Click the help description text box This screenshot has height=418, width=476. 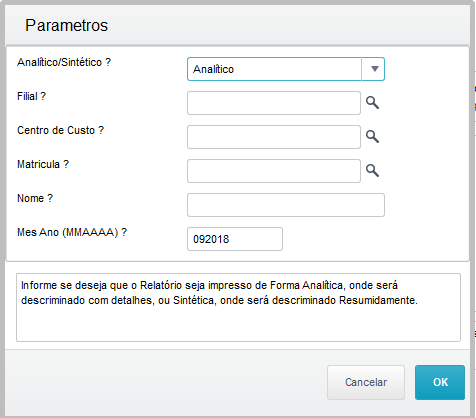click(x=238, y=307)
